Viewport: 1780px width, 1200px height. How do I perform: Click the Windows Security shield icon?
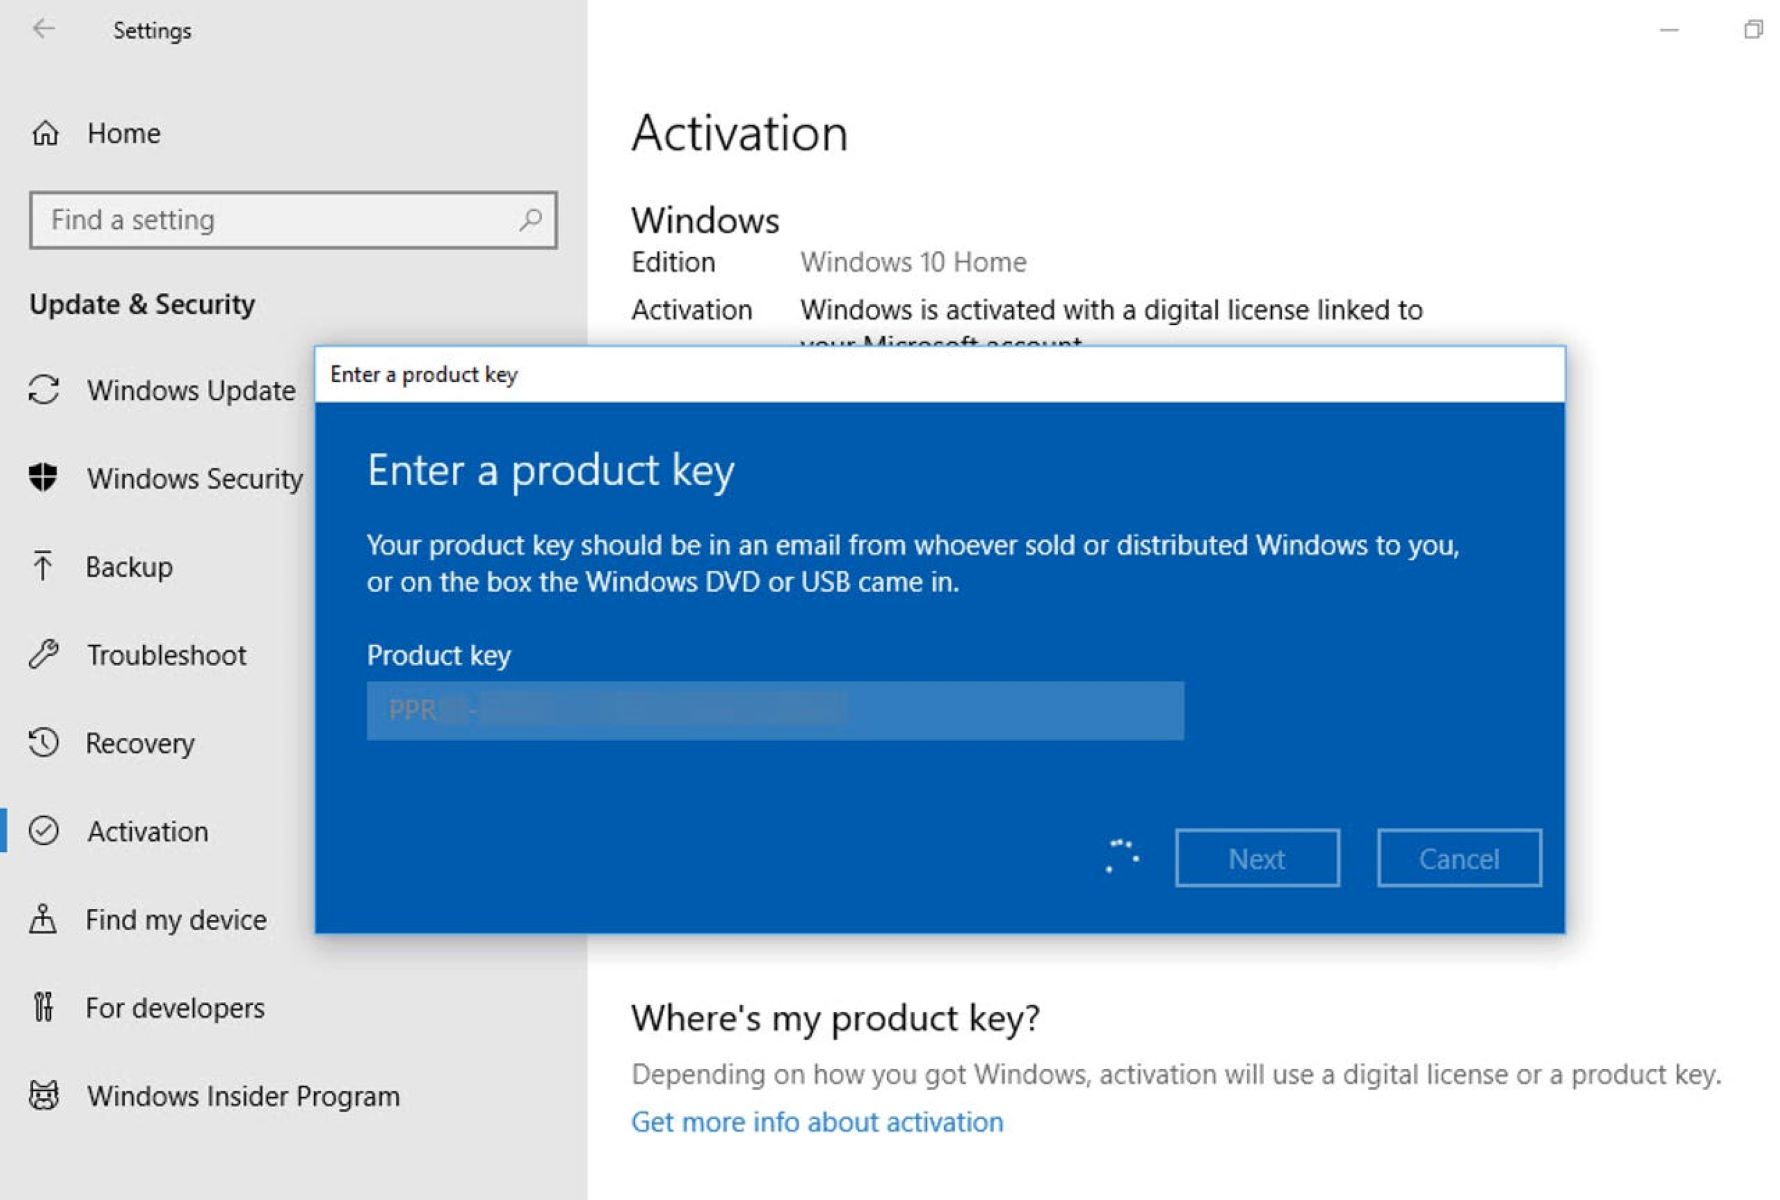click(44, 478)
